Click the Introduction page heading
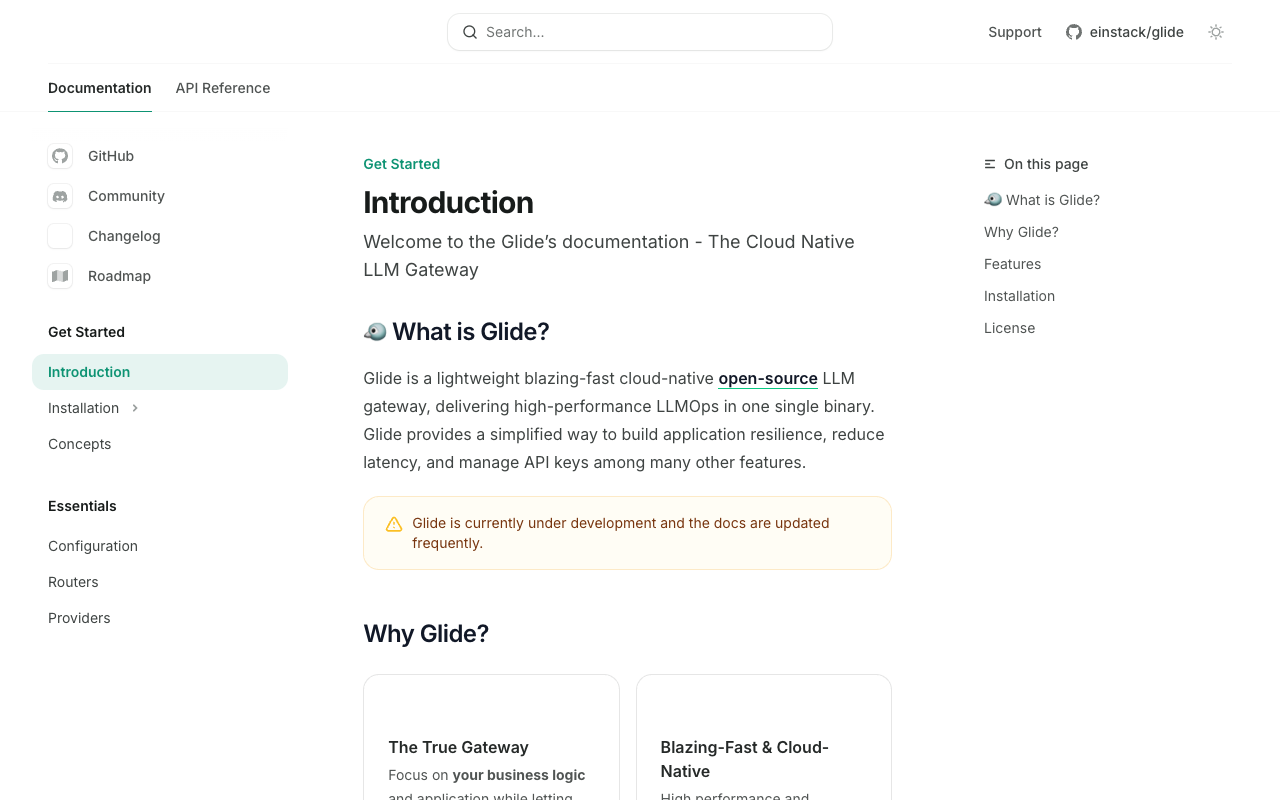Image resolution: width=1280 pixels, height=800 pixels. pos(448,202)
